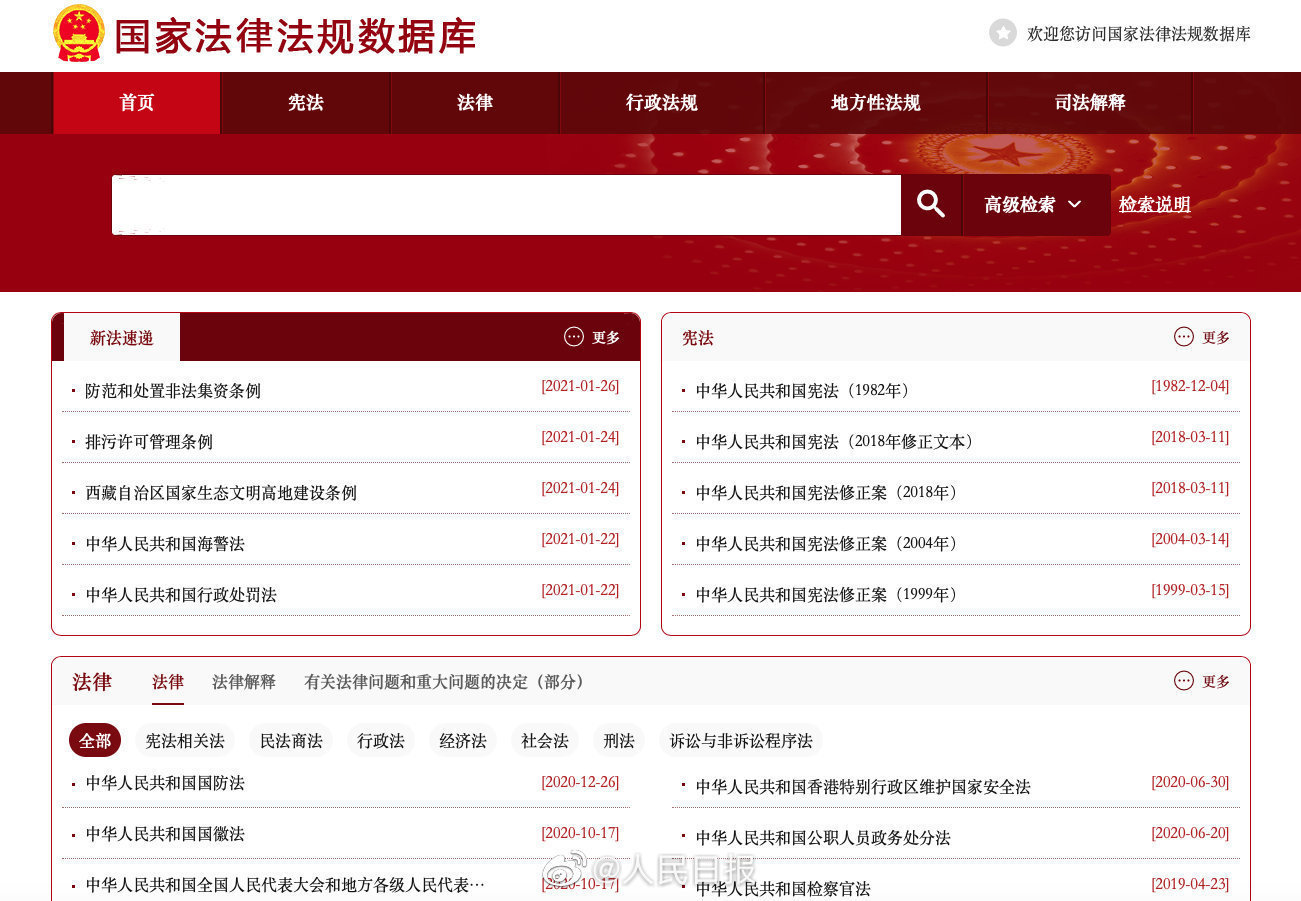1301x901 pixels.
Task: Click the chevron arrow next to 高级检索
Action: (1075, 204)
